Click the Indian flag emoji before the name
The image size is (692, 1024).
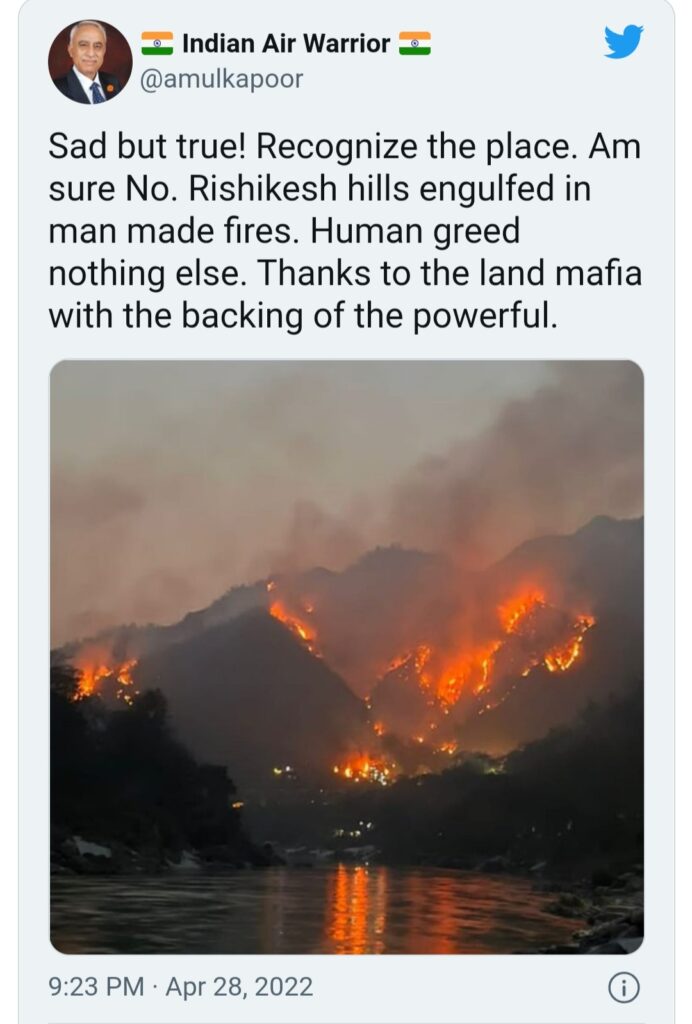[157, 43]
